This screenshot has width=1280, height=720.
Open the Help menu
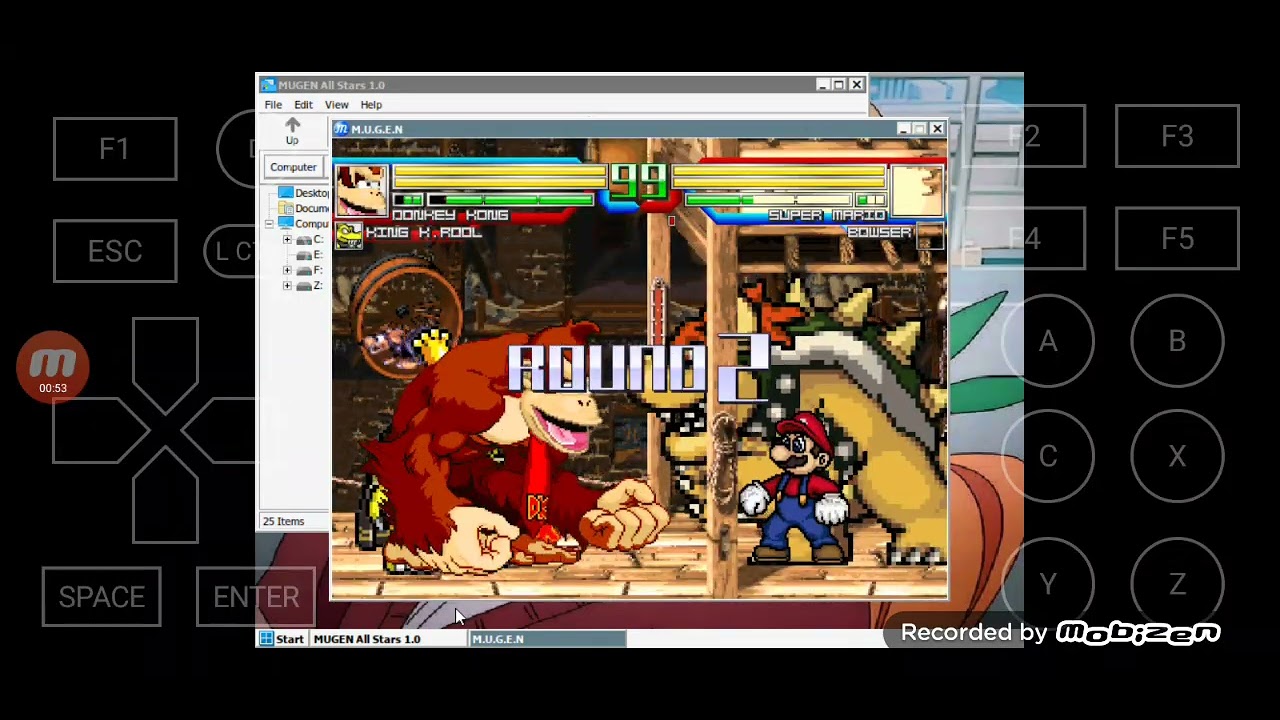[371, 105]
